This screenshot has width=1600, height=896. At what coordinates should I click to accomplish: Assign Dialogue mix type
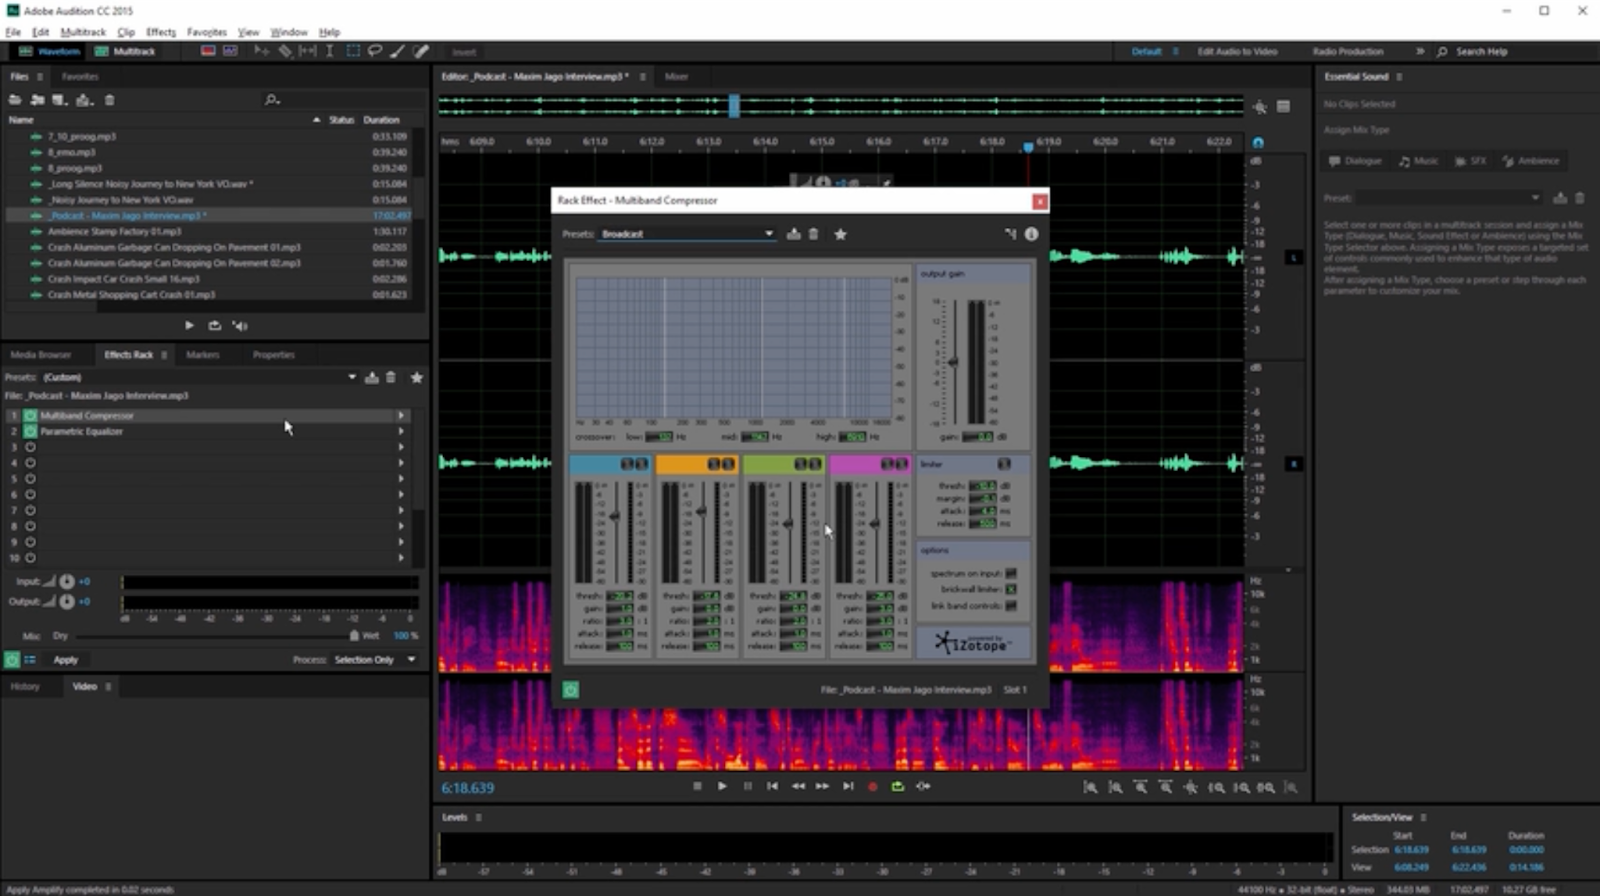[x=1356, y=161]
